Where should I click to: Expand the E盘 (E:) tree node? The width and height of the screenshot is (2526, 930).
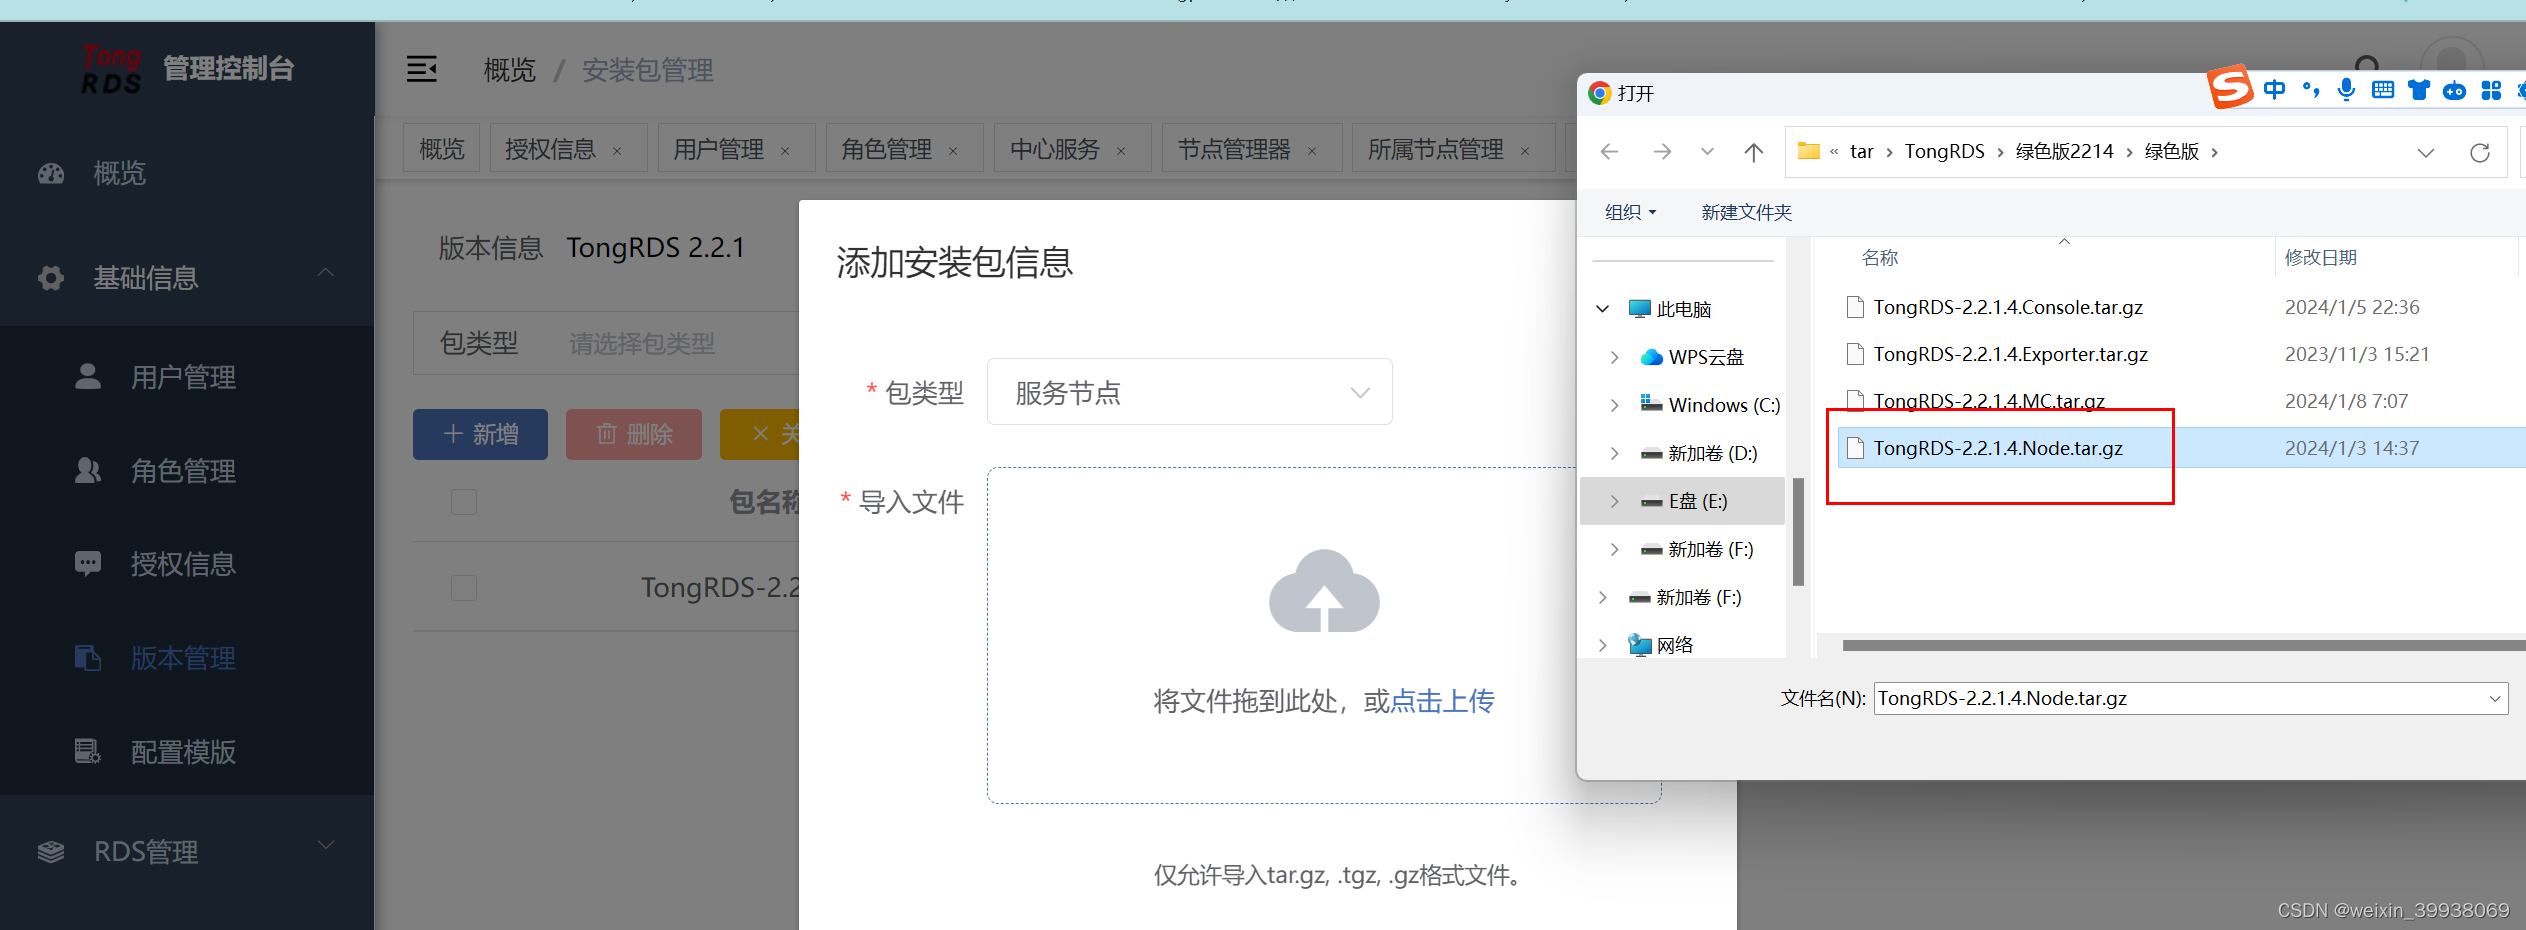point(1615,501)
